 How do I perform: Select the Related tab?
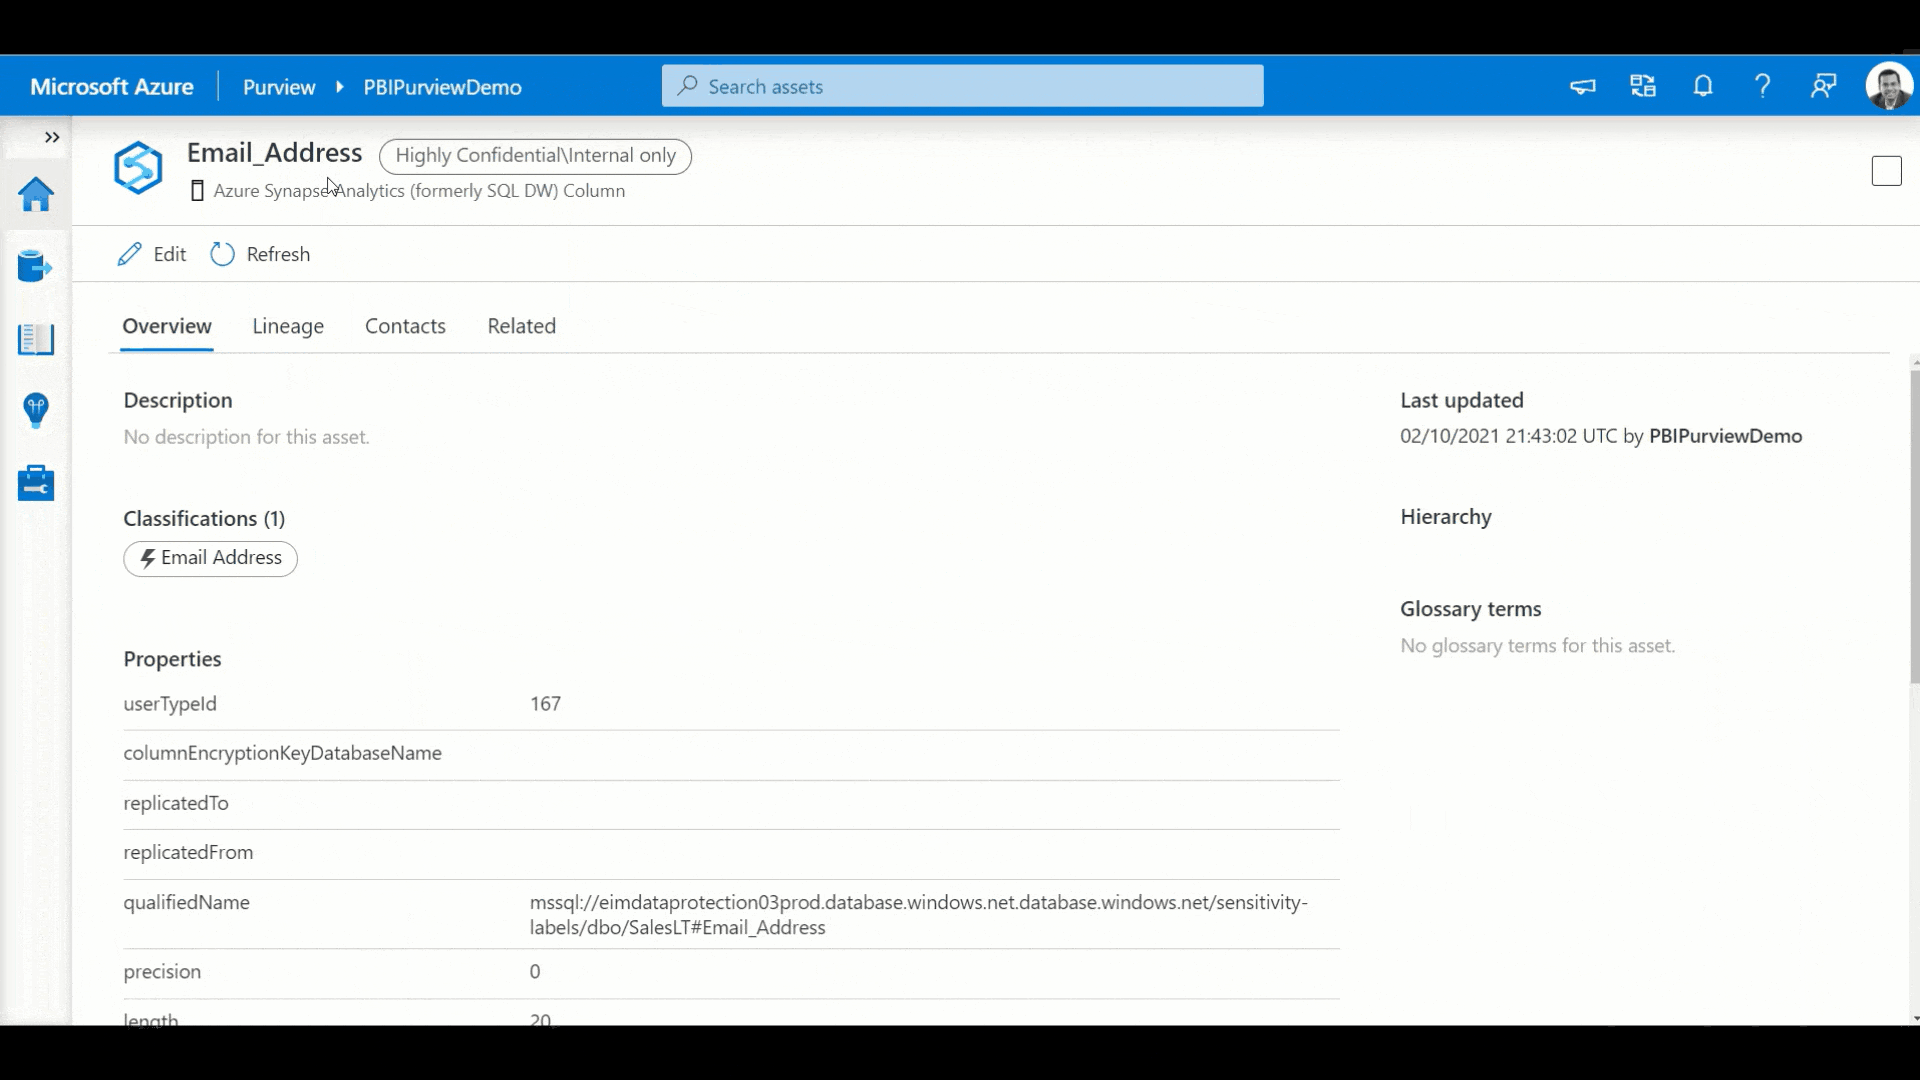pyautogui.click(x=521, y=326)
